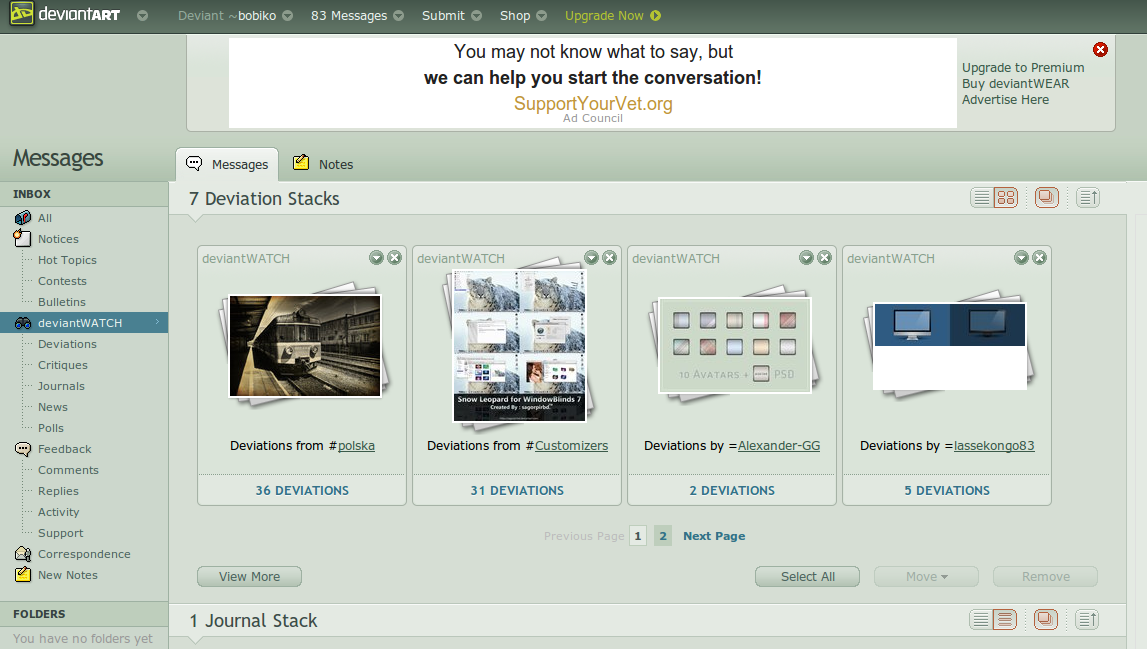Click the Messages tab speech bubble icon
The height and width of the screenshot is (649, 1147).
pos(194,163)
